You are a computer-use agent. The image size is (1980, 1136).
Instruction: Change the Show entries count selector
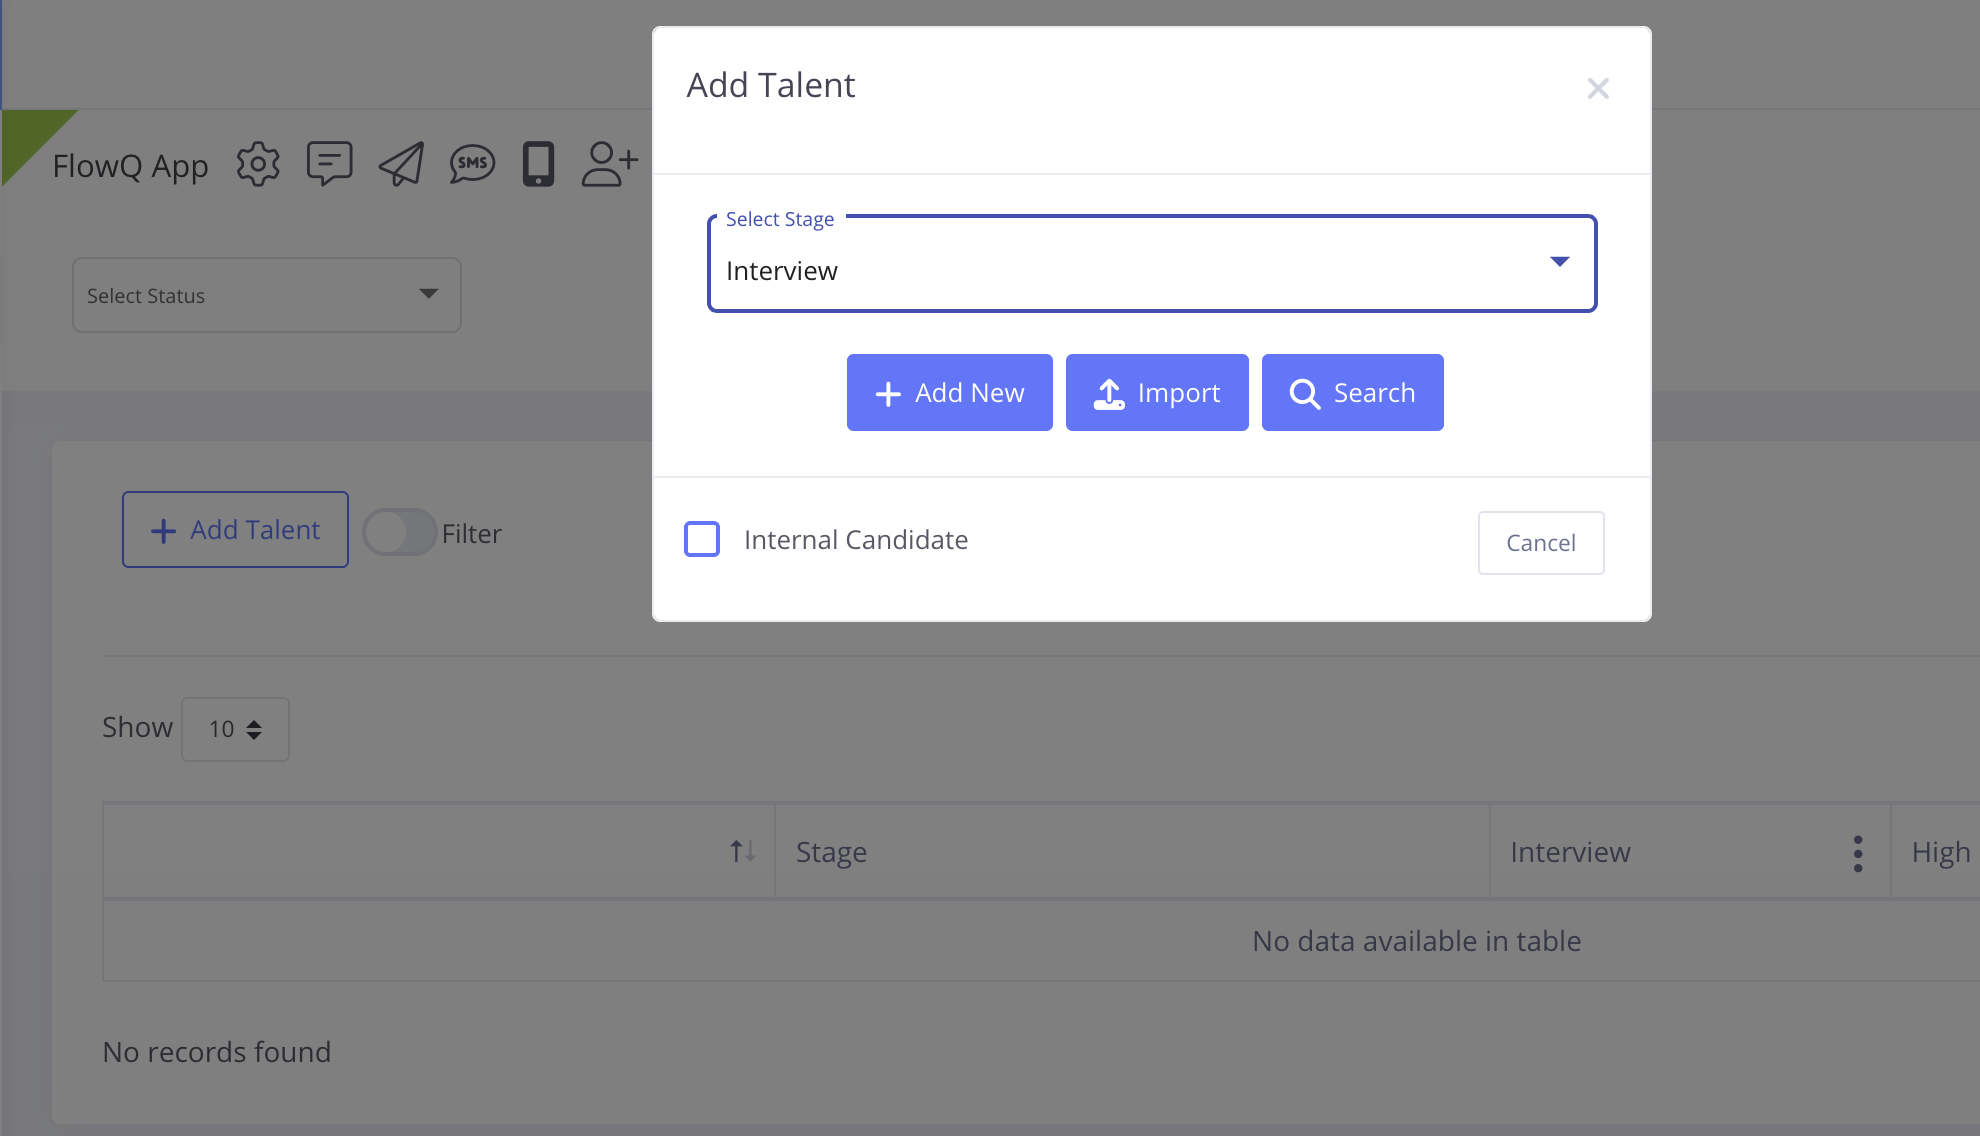coord(235,729)
